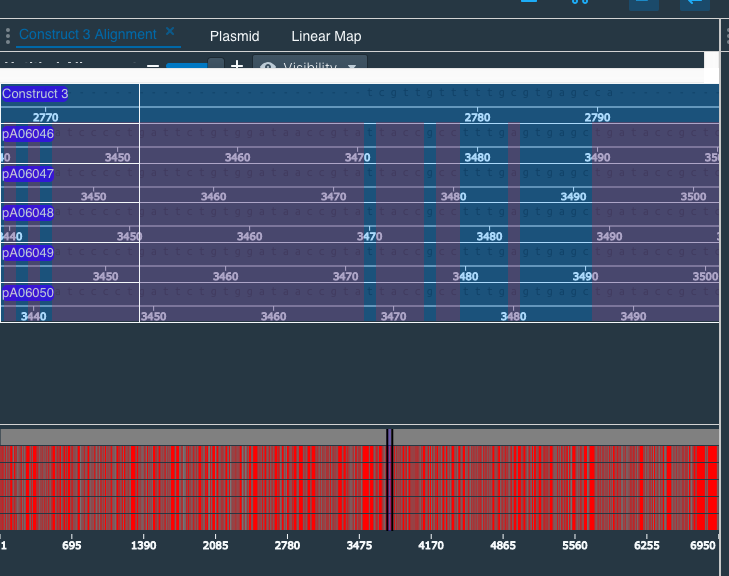The image size is (729, 576).
Task: Click the minimap viewport position marker
Action: pyautogui.click(x=390, y=479)
